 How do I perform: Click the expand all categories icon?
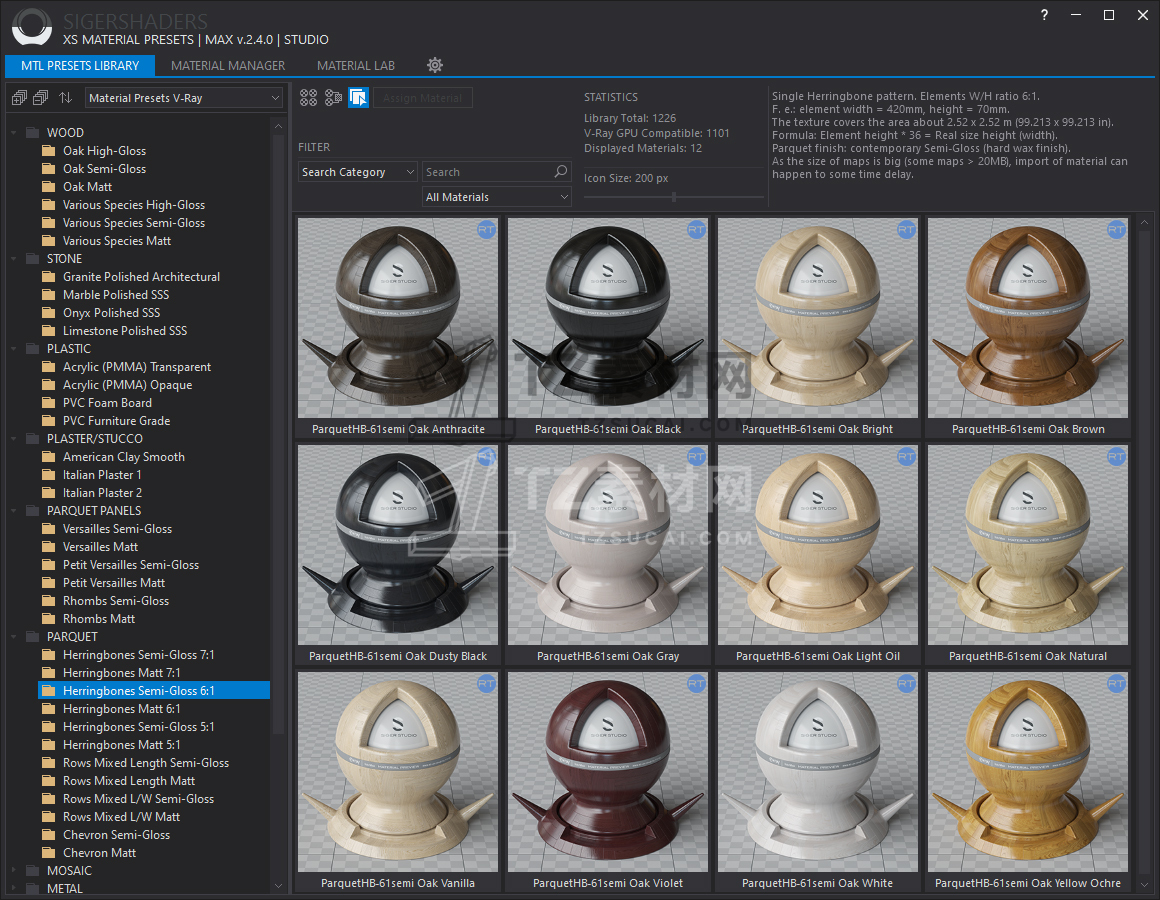pyautogui.click(x=19, y=98)
